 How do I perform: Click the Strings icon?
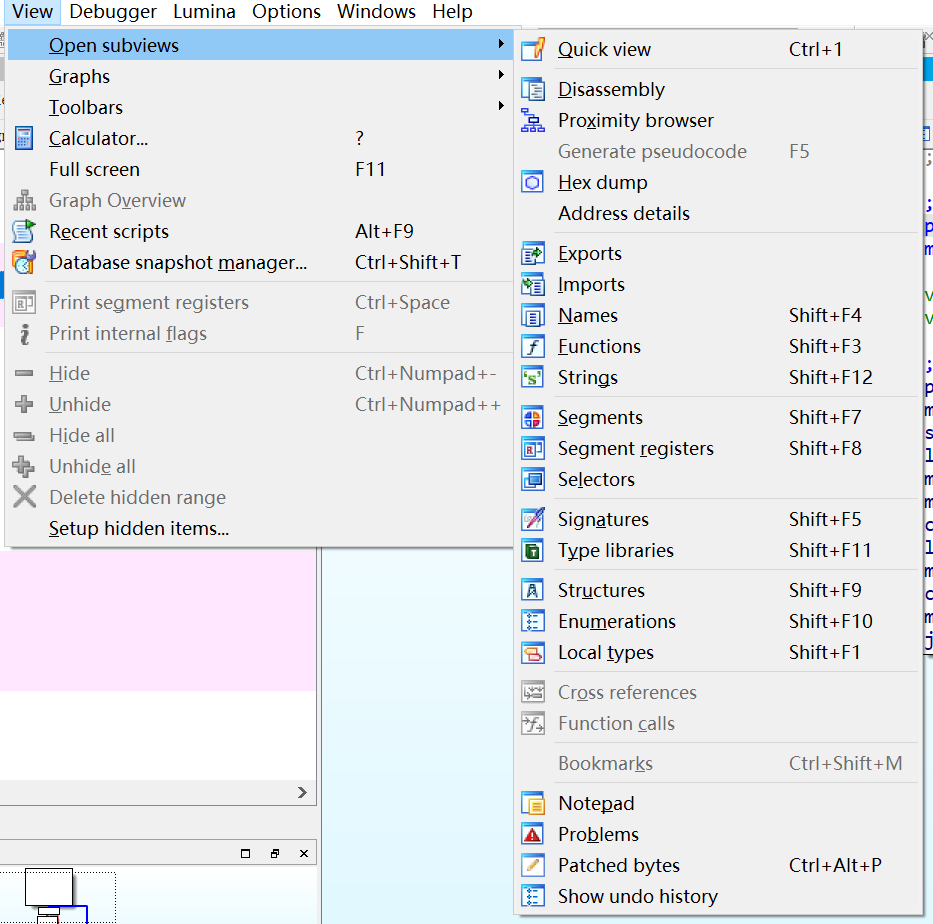(533, 377)
